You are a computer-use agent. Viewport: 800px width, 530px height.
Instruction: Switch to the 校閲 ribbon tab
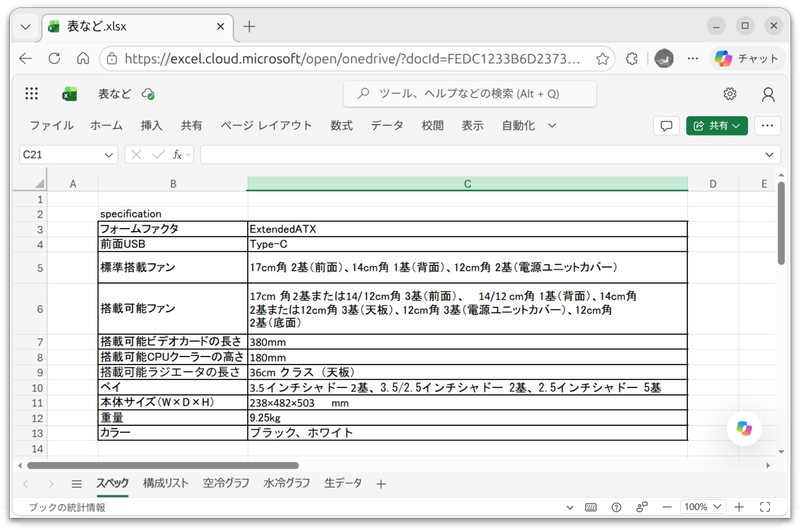tap(433, 125)
